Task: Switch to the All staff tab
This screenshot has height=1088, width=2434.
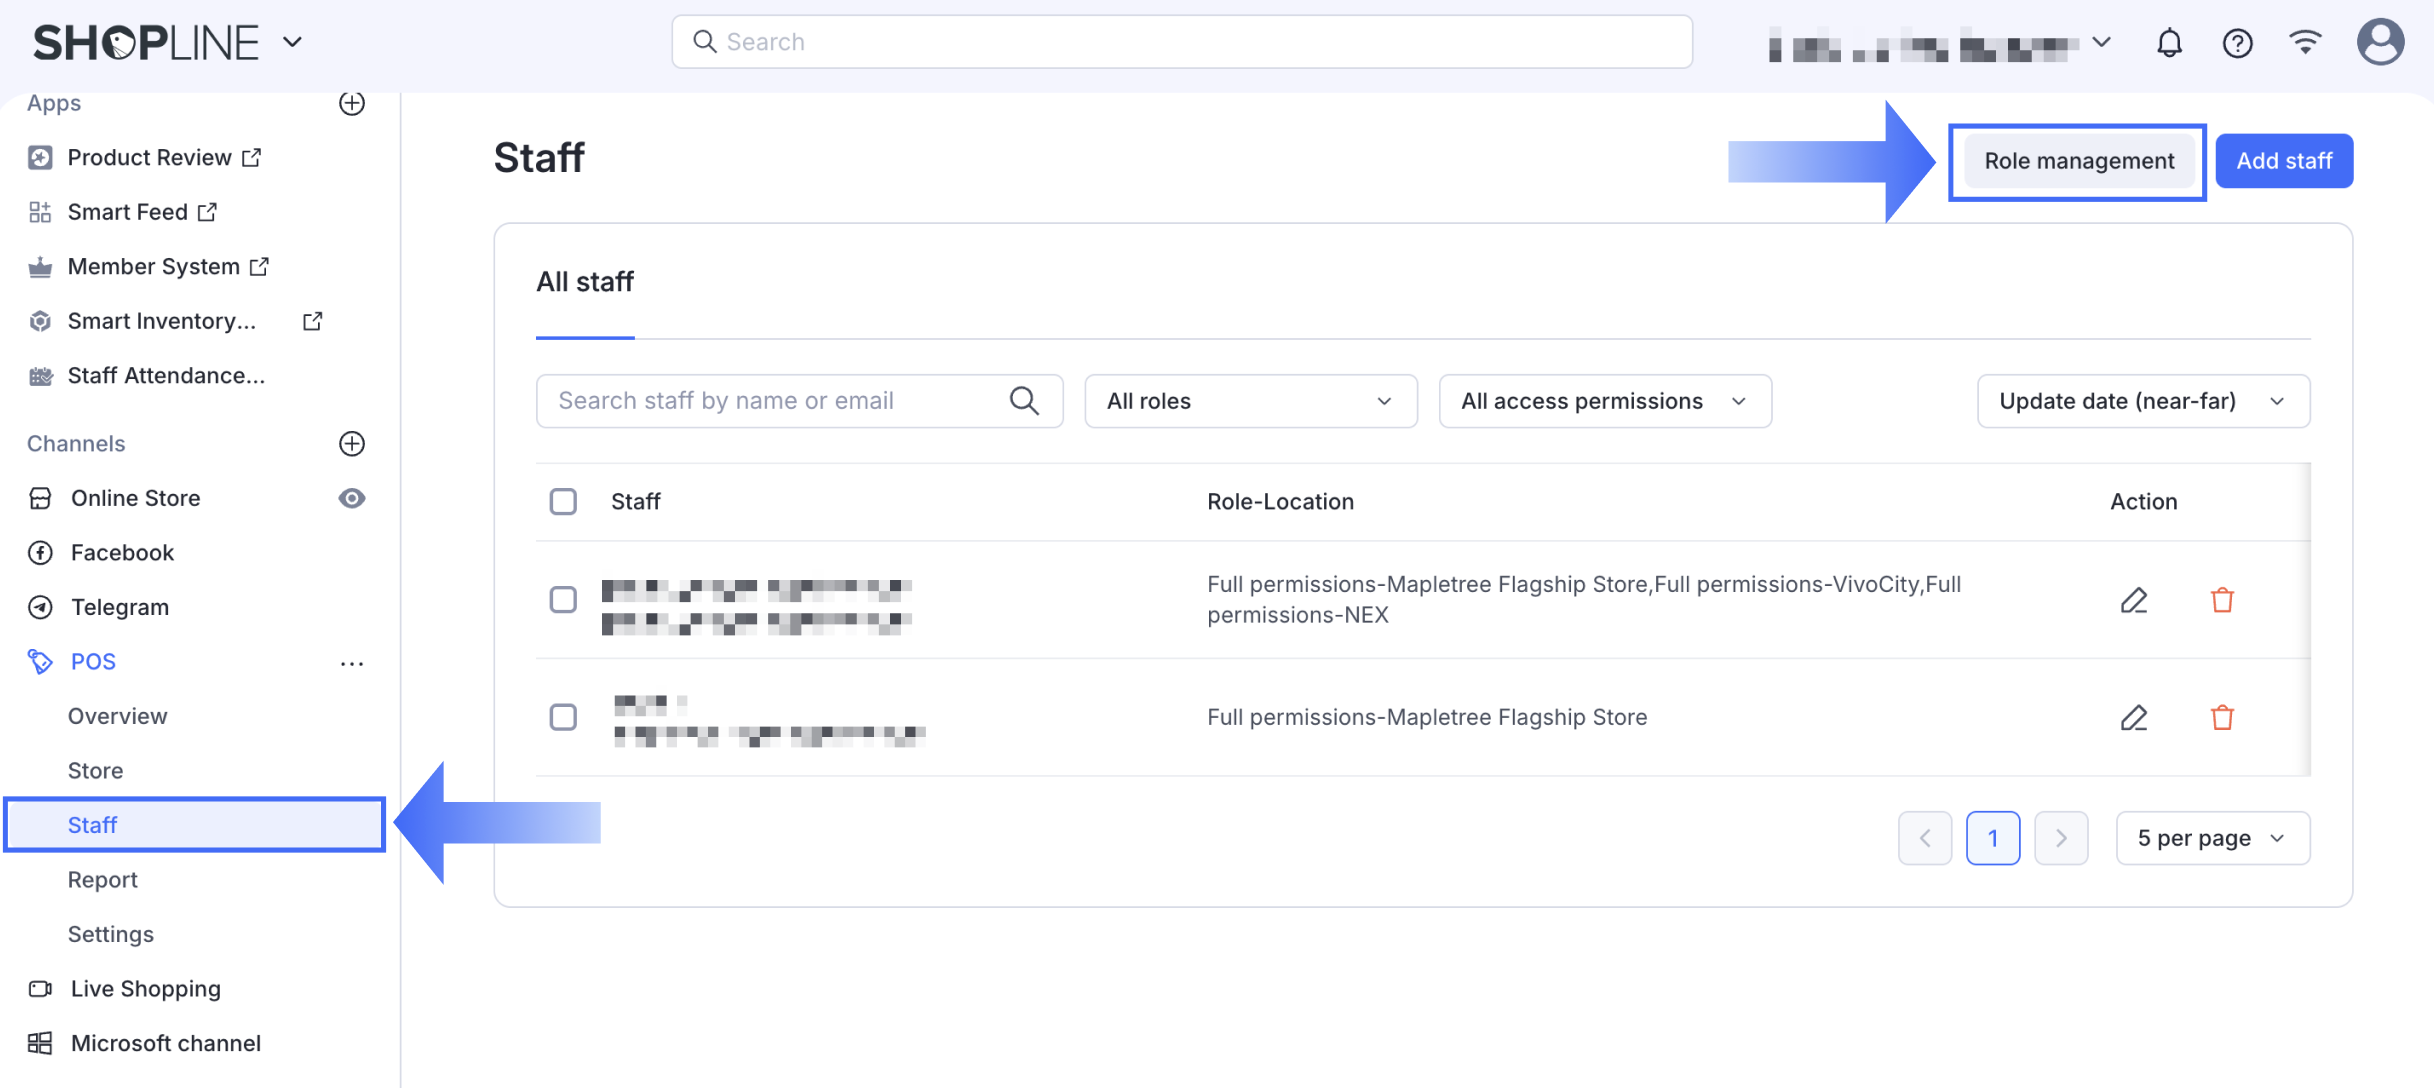Action: [585, 283]
